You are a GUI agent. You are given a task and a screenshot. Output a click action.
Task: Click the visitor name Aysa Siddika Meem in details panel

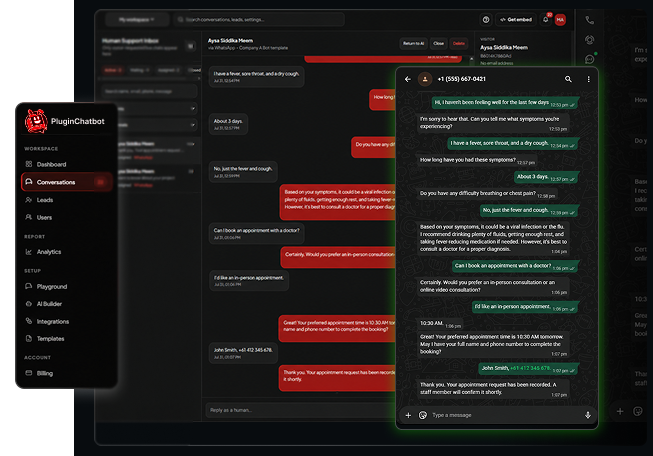pos(504,47)
